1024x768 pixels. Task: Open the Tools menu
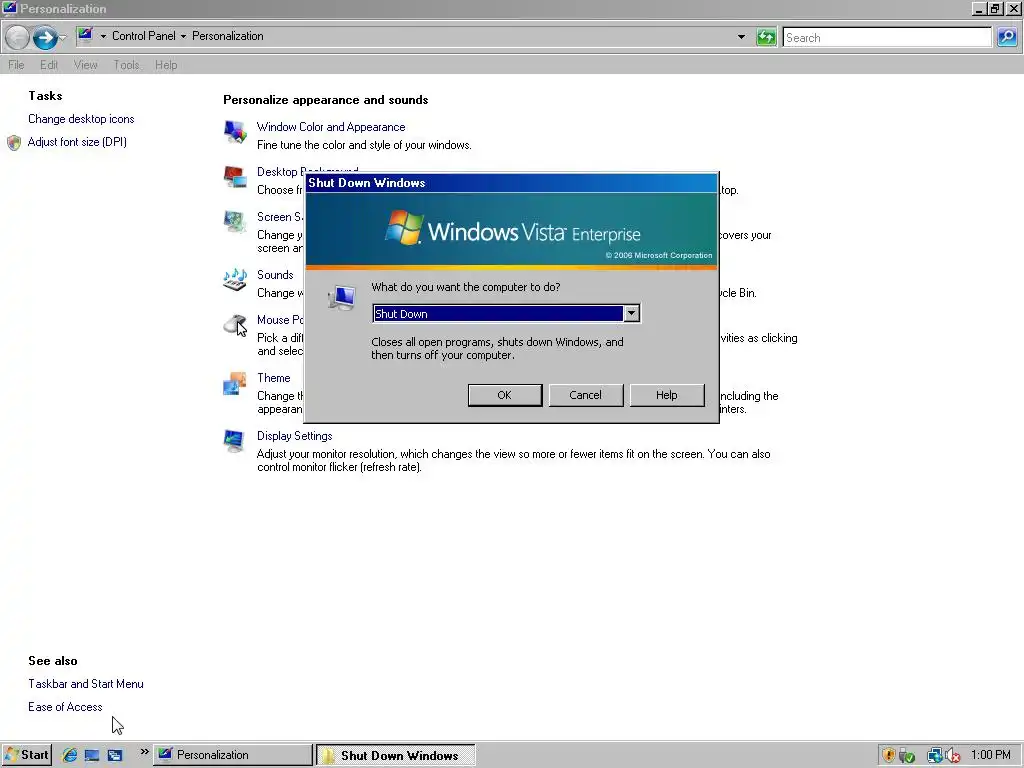[126, 65]
